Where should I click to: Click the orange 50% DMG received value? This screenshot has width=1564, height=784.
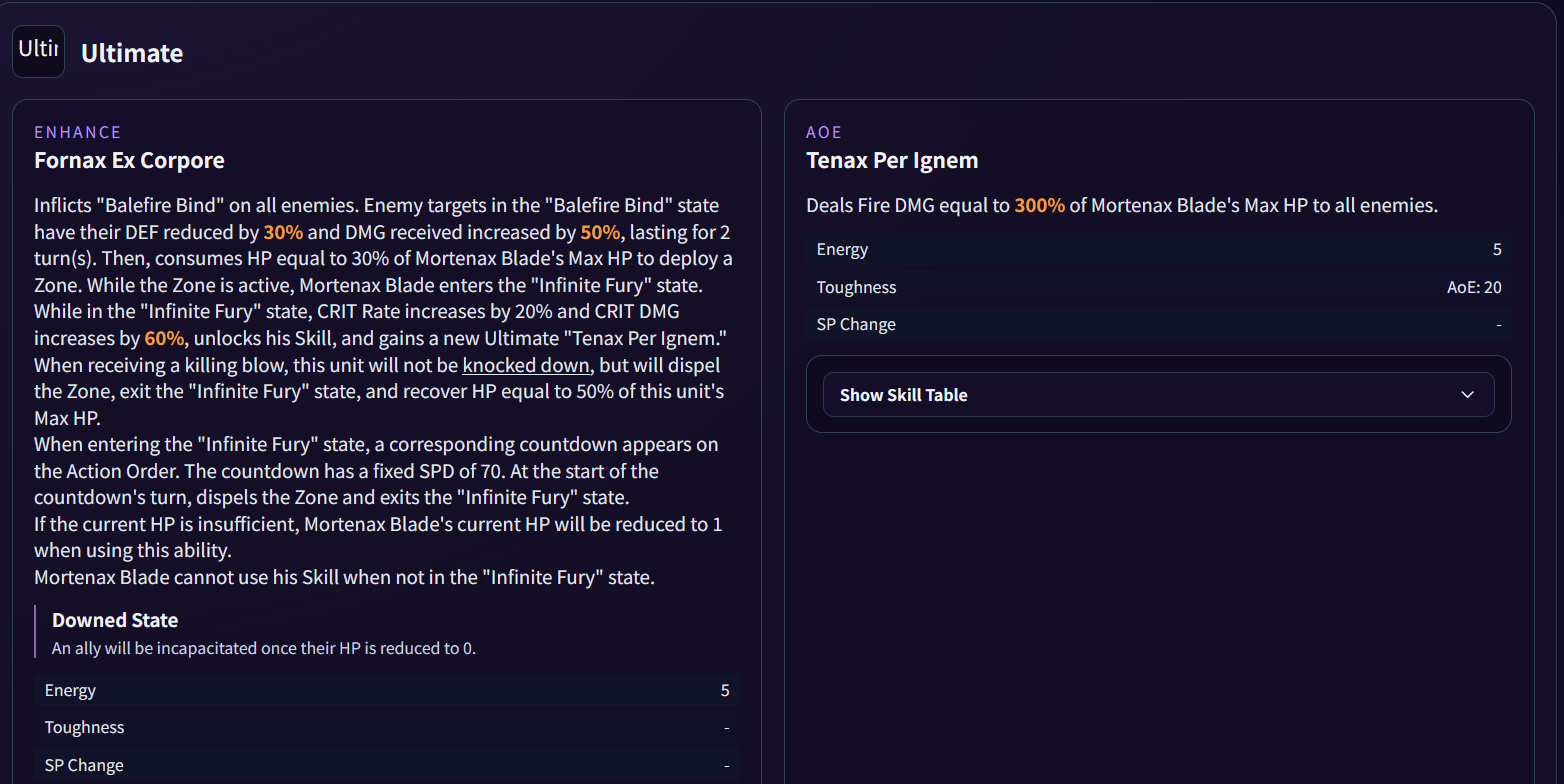click(600, 232)
